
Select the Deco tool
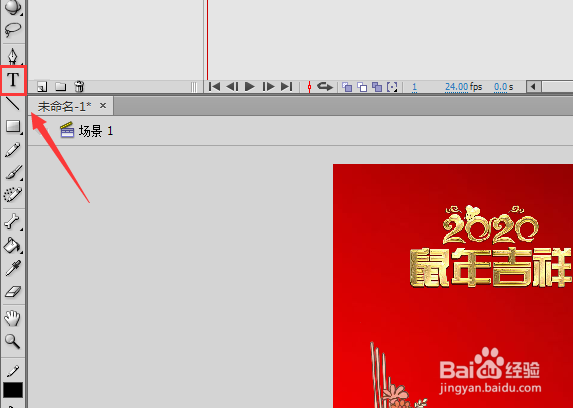coord(12,195)
